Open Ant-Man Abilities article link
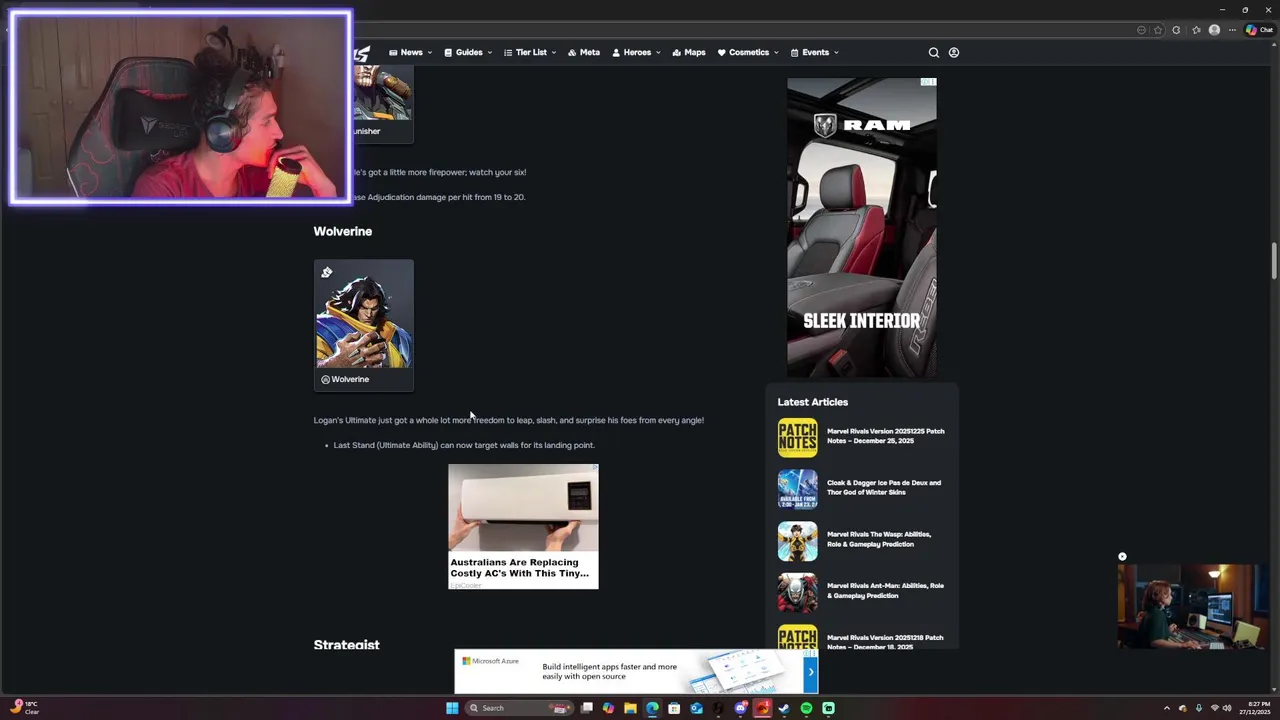The width and height of the screenshot is (1280, 720). pyautogui.click(x=885, y=590)
